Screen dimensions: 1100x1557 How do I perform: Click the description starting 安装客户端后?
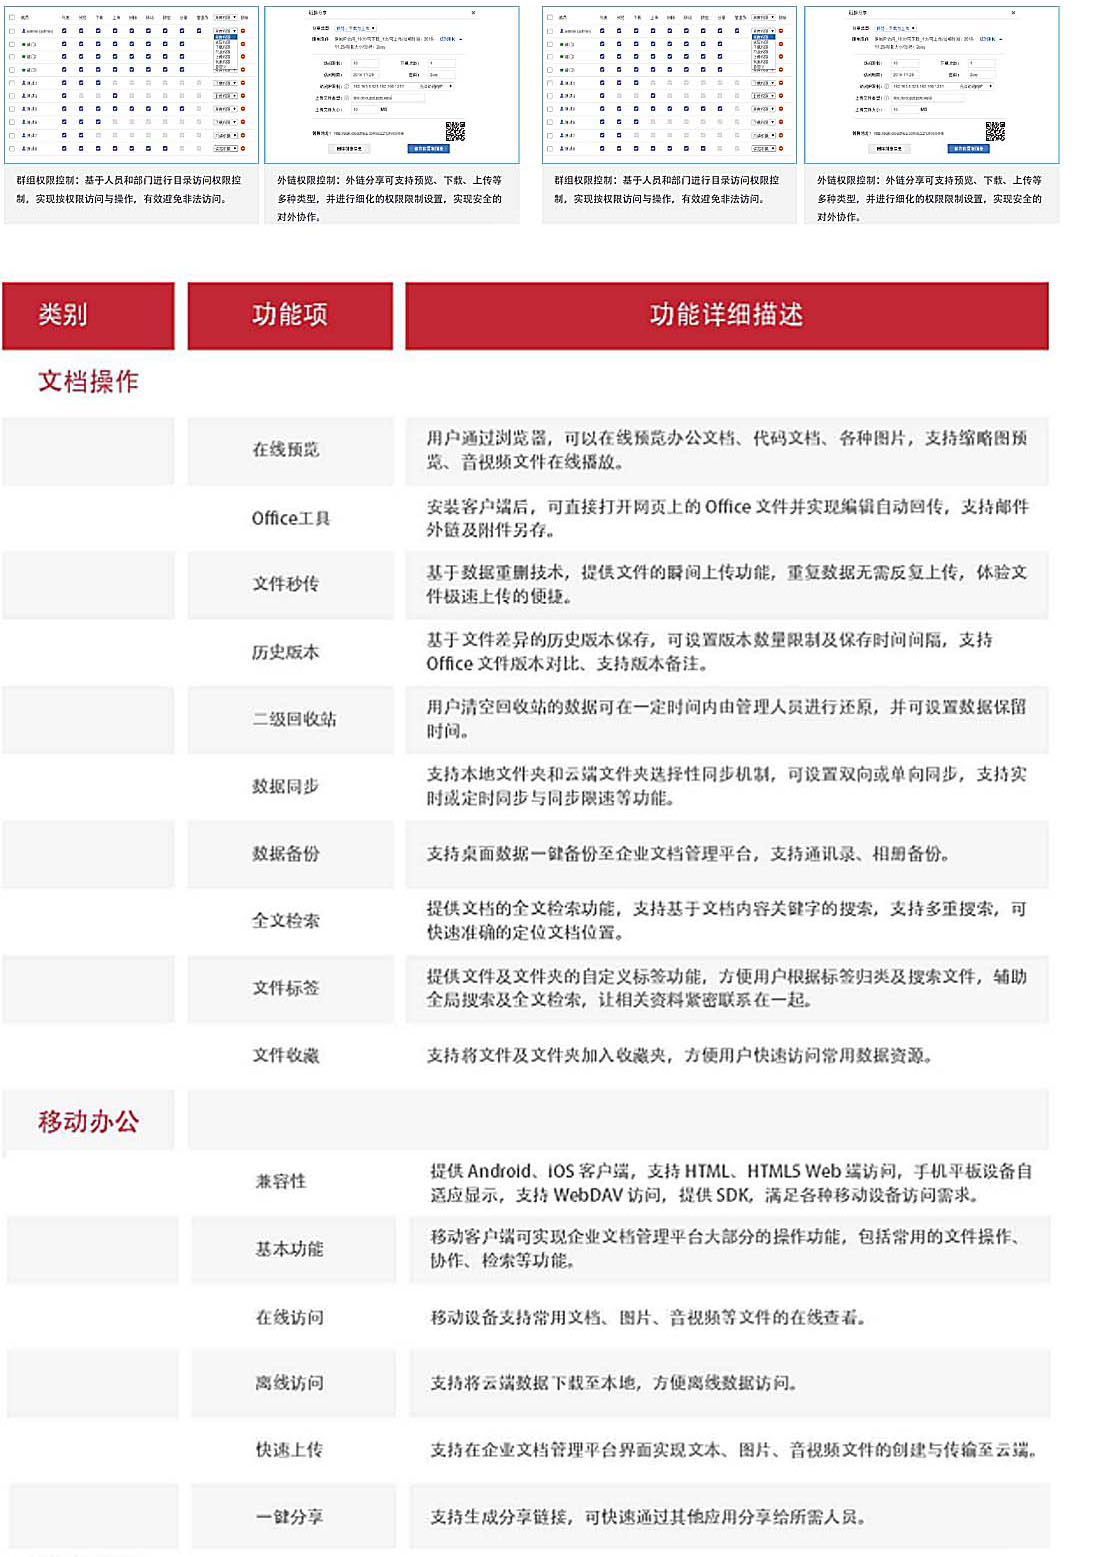[x=727, y=518]
